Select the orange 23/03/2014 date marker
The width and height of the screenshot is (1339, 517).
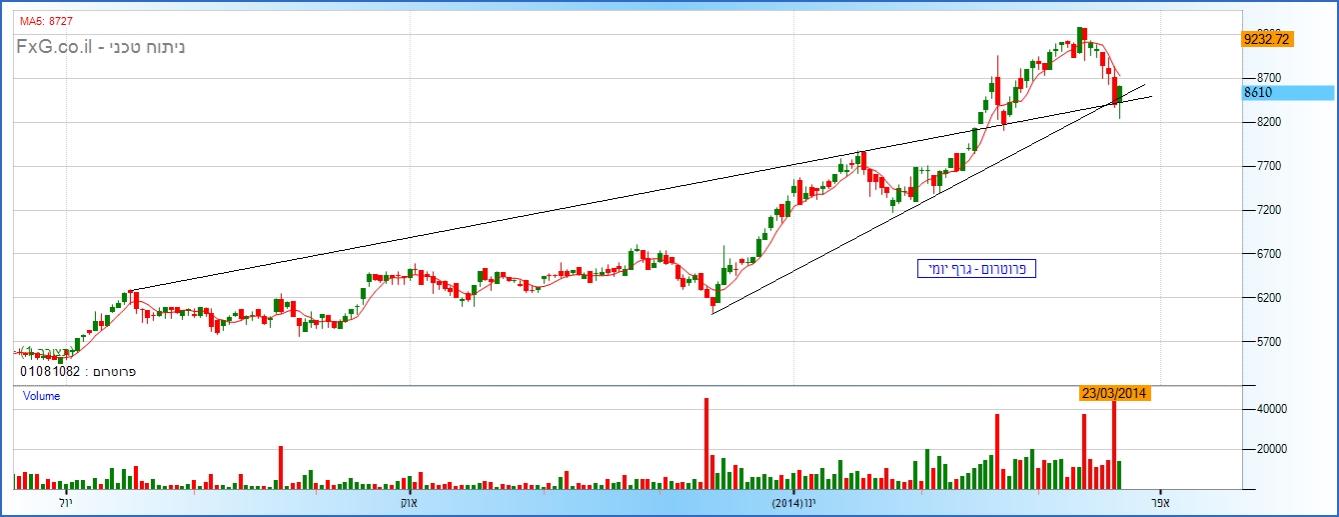(1114, 393)
